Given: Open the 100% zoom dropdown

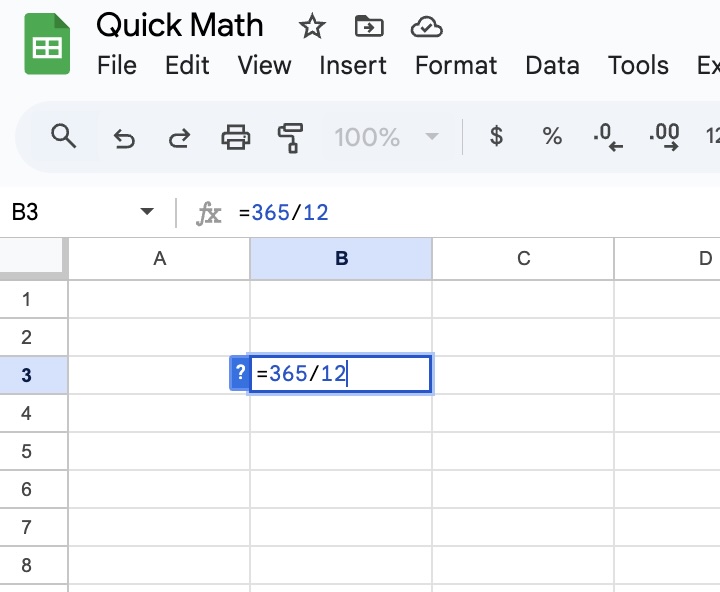Looking at the screenshot, I should click(x=386, y=137).
